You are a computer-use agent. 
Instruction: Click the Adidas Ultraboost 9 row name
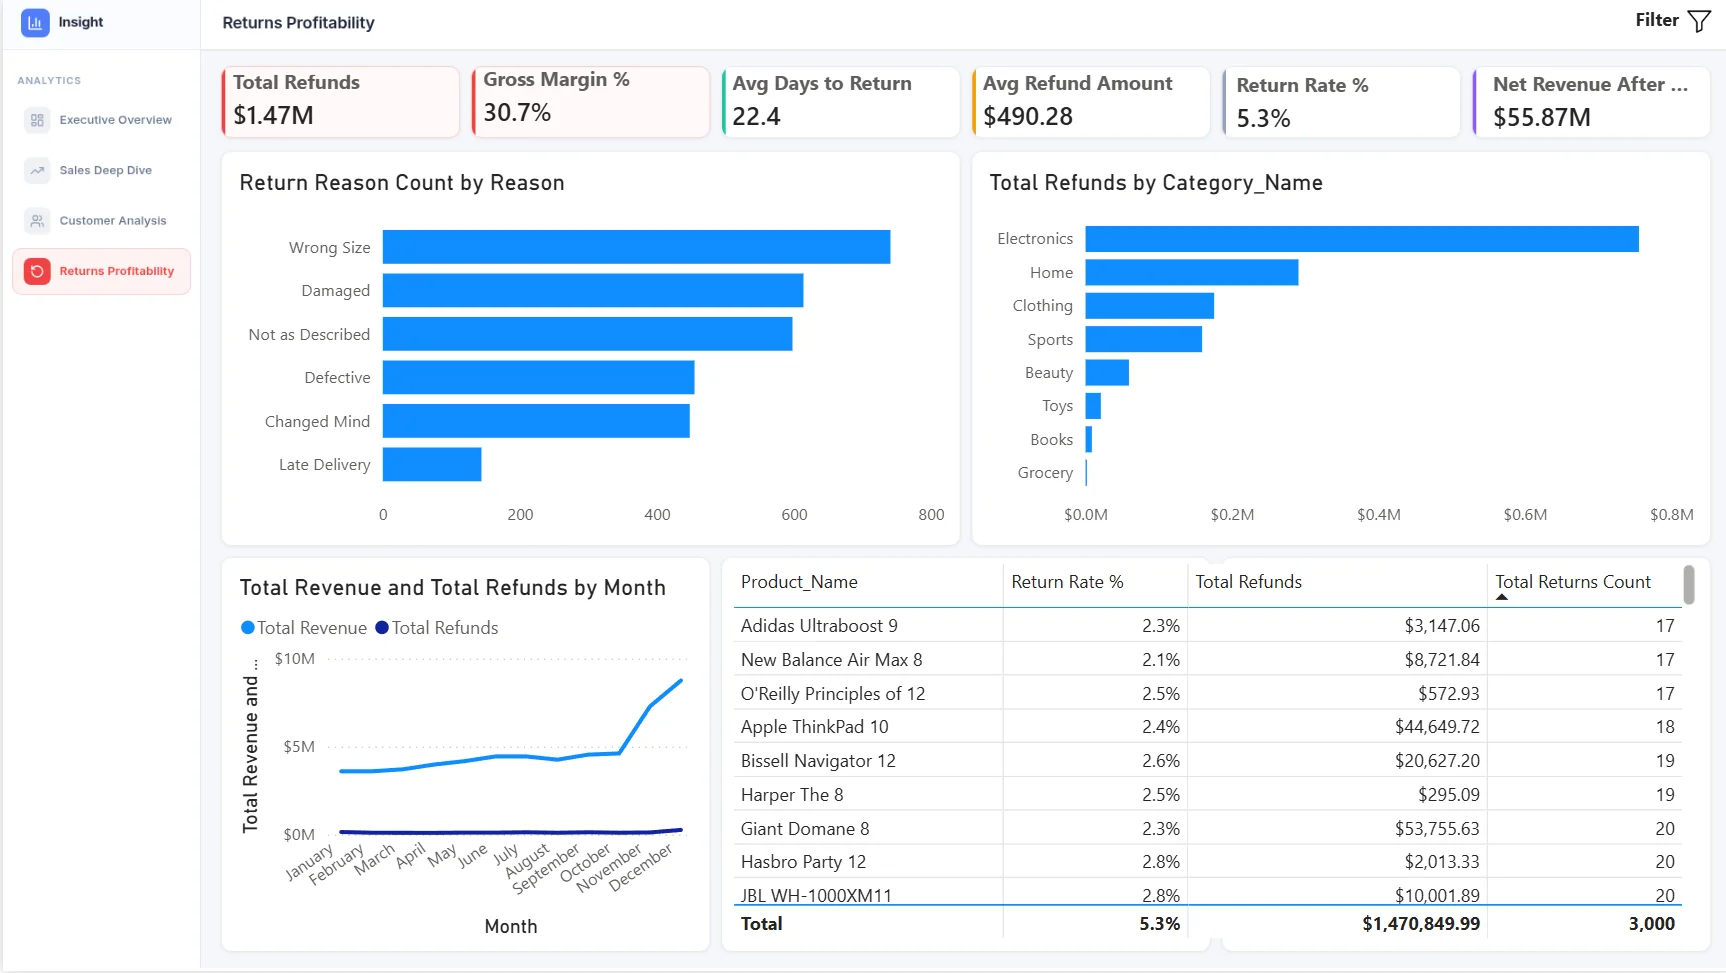click(x=819, y=626)
